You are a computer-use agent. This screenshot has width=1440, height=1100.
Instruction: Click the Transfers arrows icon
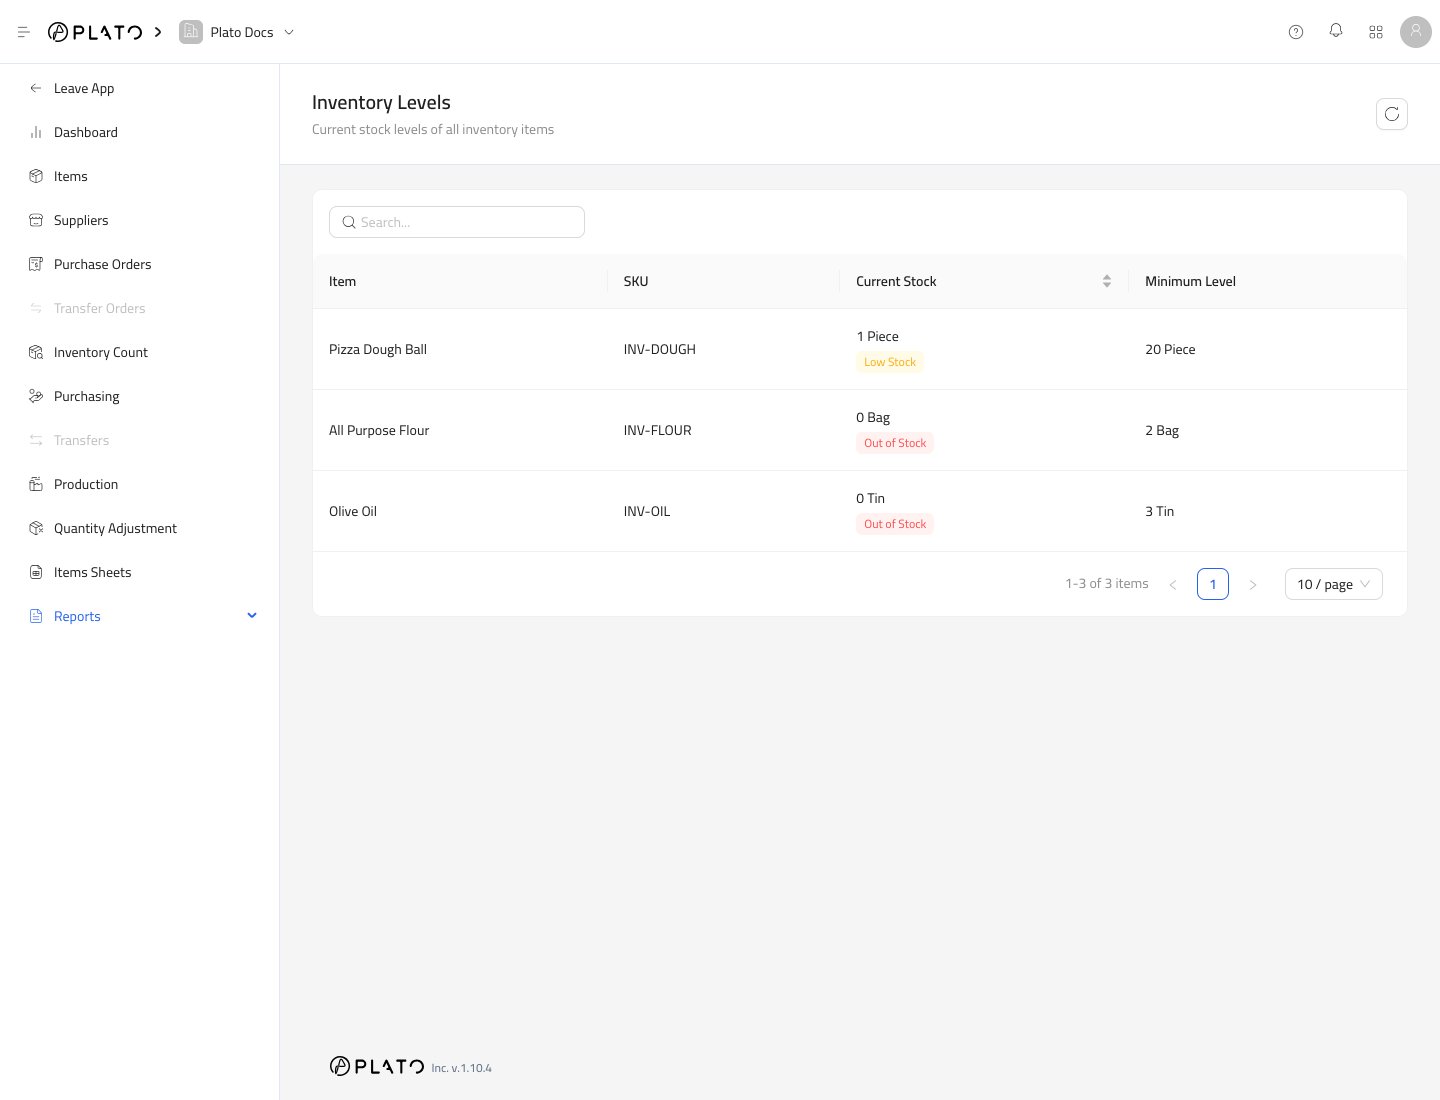(x=36, y=440)
